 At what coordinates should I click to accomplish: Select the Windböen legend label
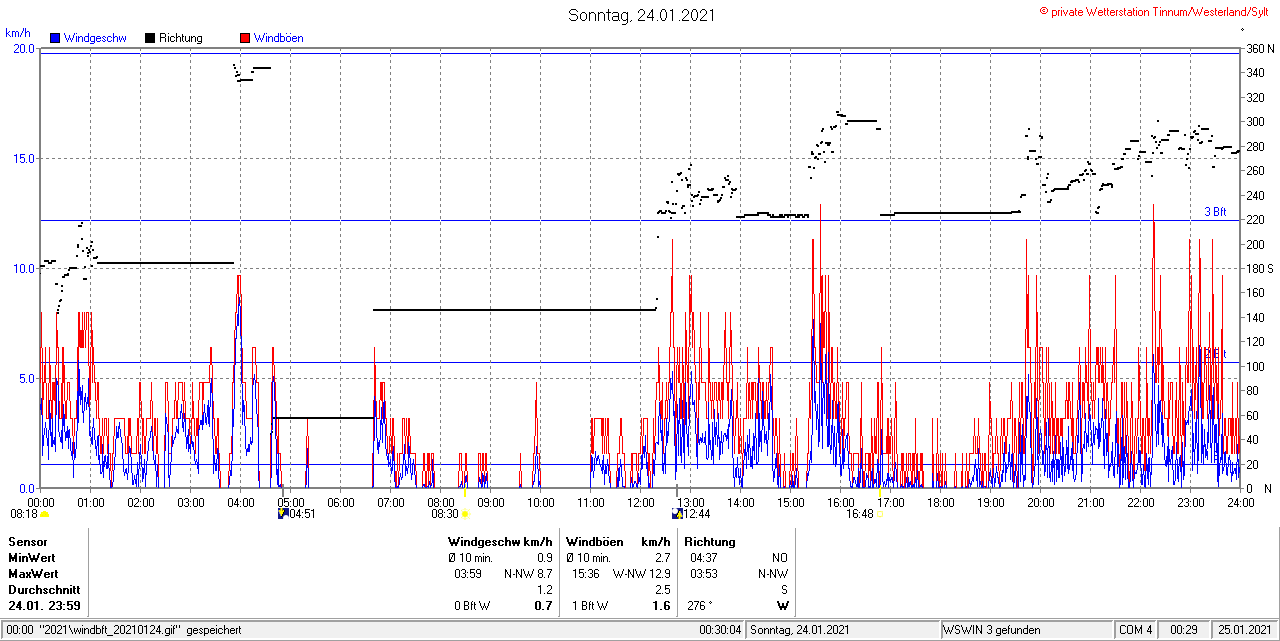[x=279, y=38]
